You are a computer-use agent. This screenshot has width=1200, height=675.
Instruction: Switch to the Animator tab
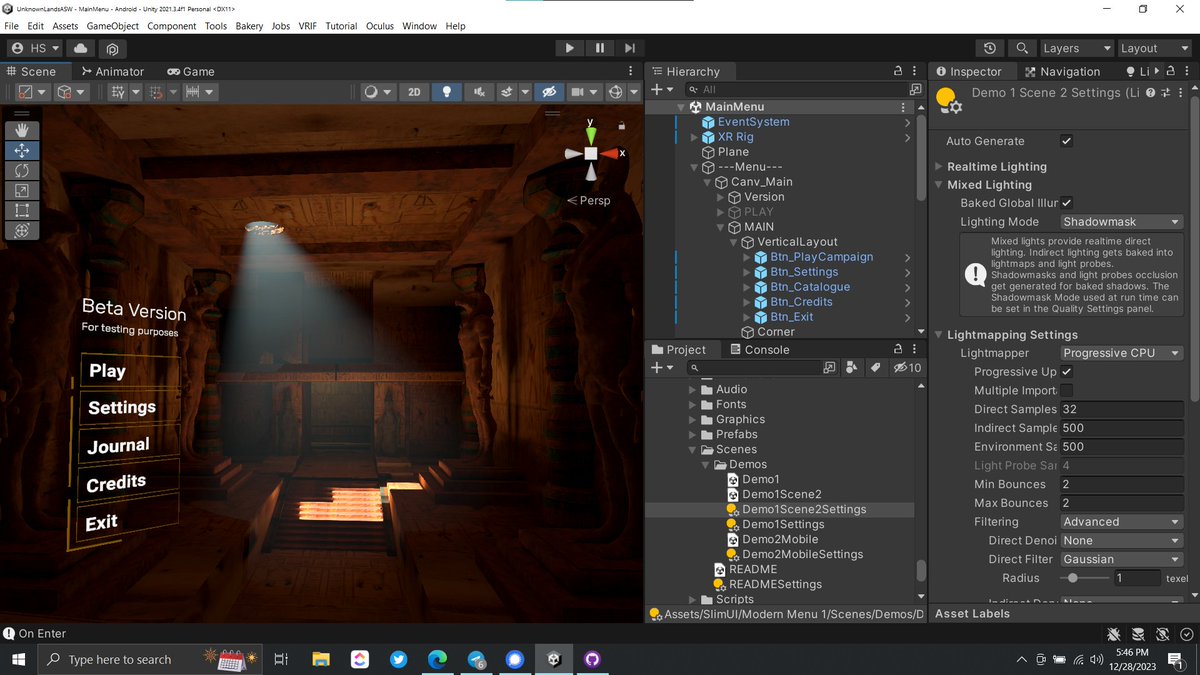[x=111, y=72]
